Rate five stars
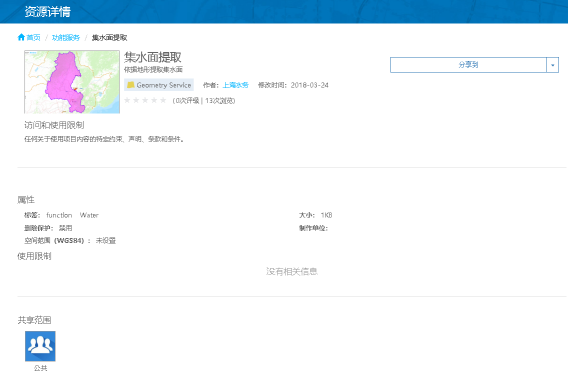568x379 pixels. click(x=163, y=100)
